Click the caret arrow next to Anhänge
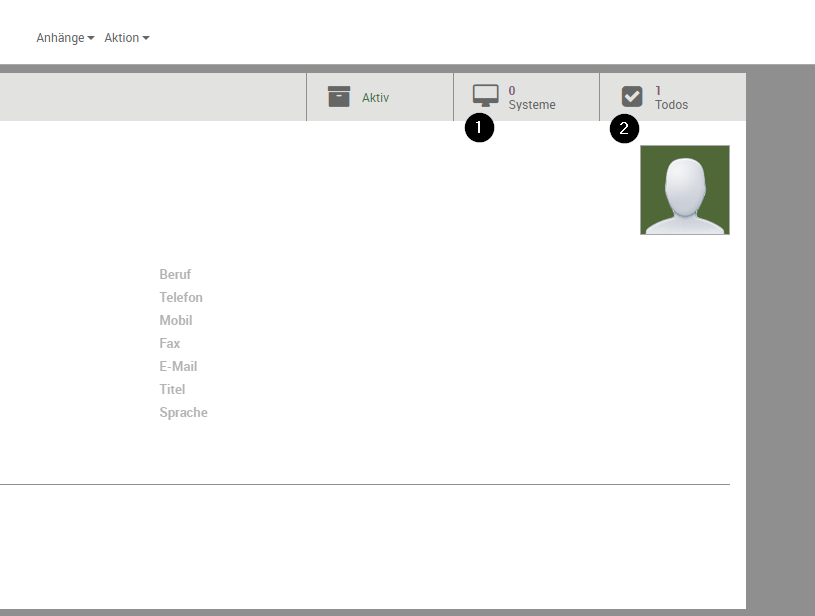The image size is (815, 616). click(x=91, y=39)
